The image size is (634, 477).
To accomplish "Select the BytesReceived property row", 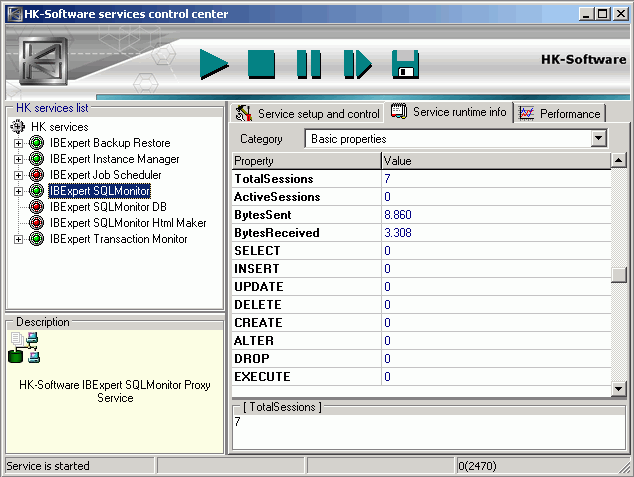I will tap(421, 232).
